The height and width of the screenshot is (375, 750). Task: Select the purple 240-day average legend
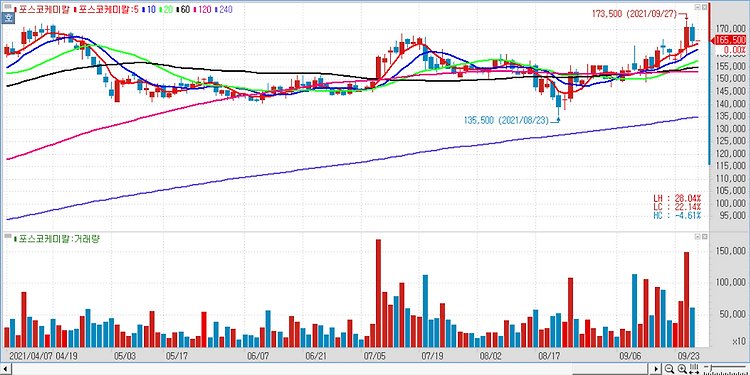[x=224, y=10]
